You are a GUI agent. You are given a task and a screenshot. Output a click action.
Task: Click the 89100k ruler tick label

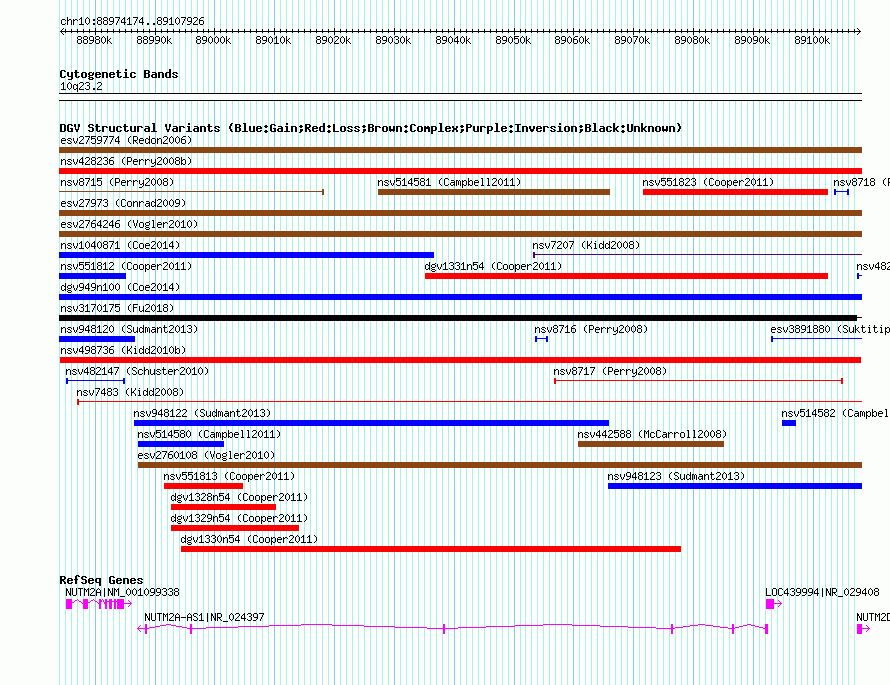click(x=812, y=40)
